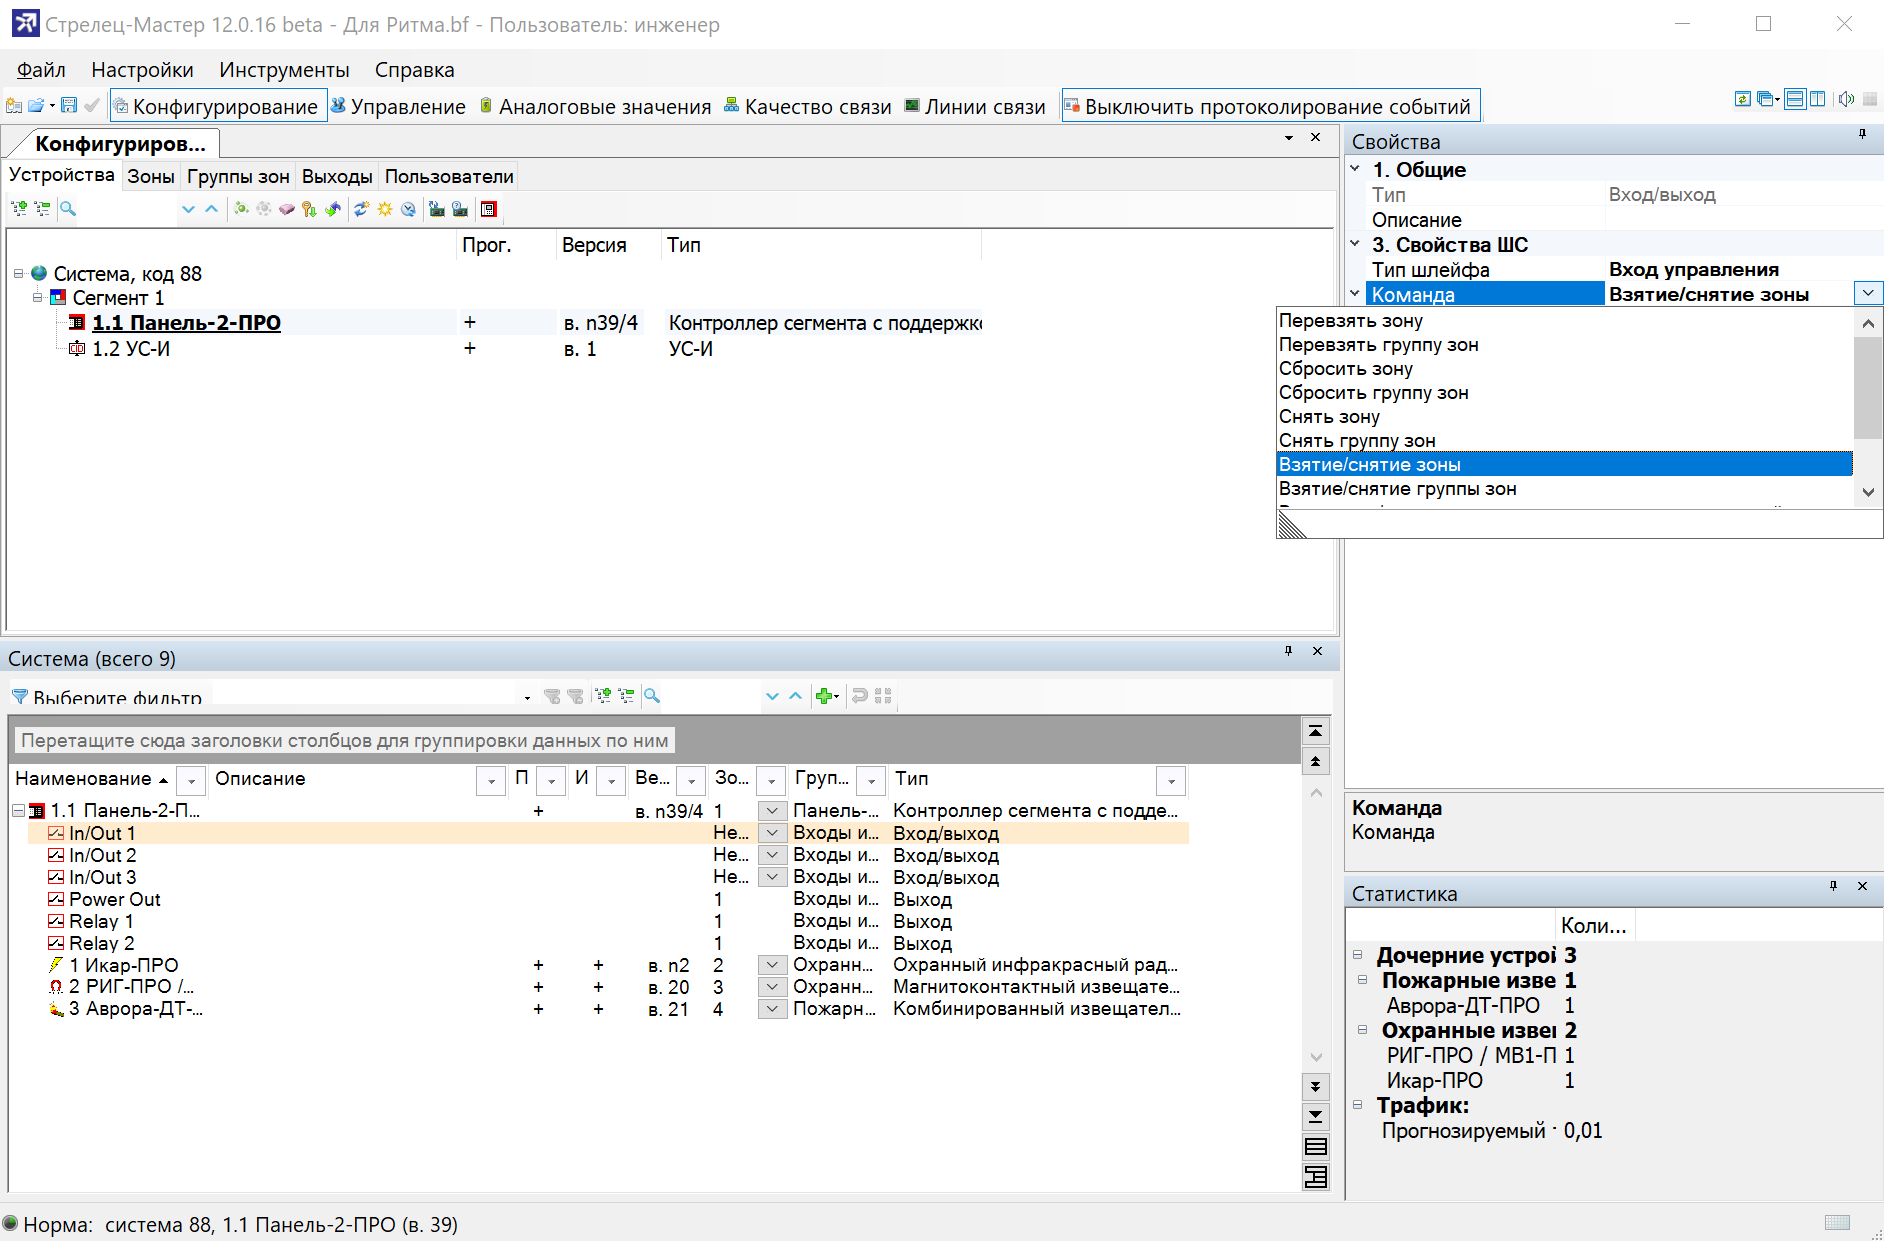Viewport: 1884px width, 1241px height.
Task: Click the search magnifier in devices toolbar
Action: (67, 209)
